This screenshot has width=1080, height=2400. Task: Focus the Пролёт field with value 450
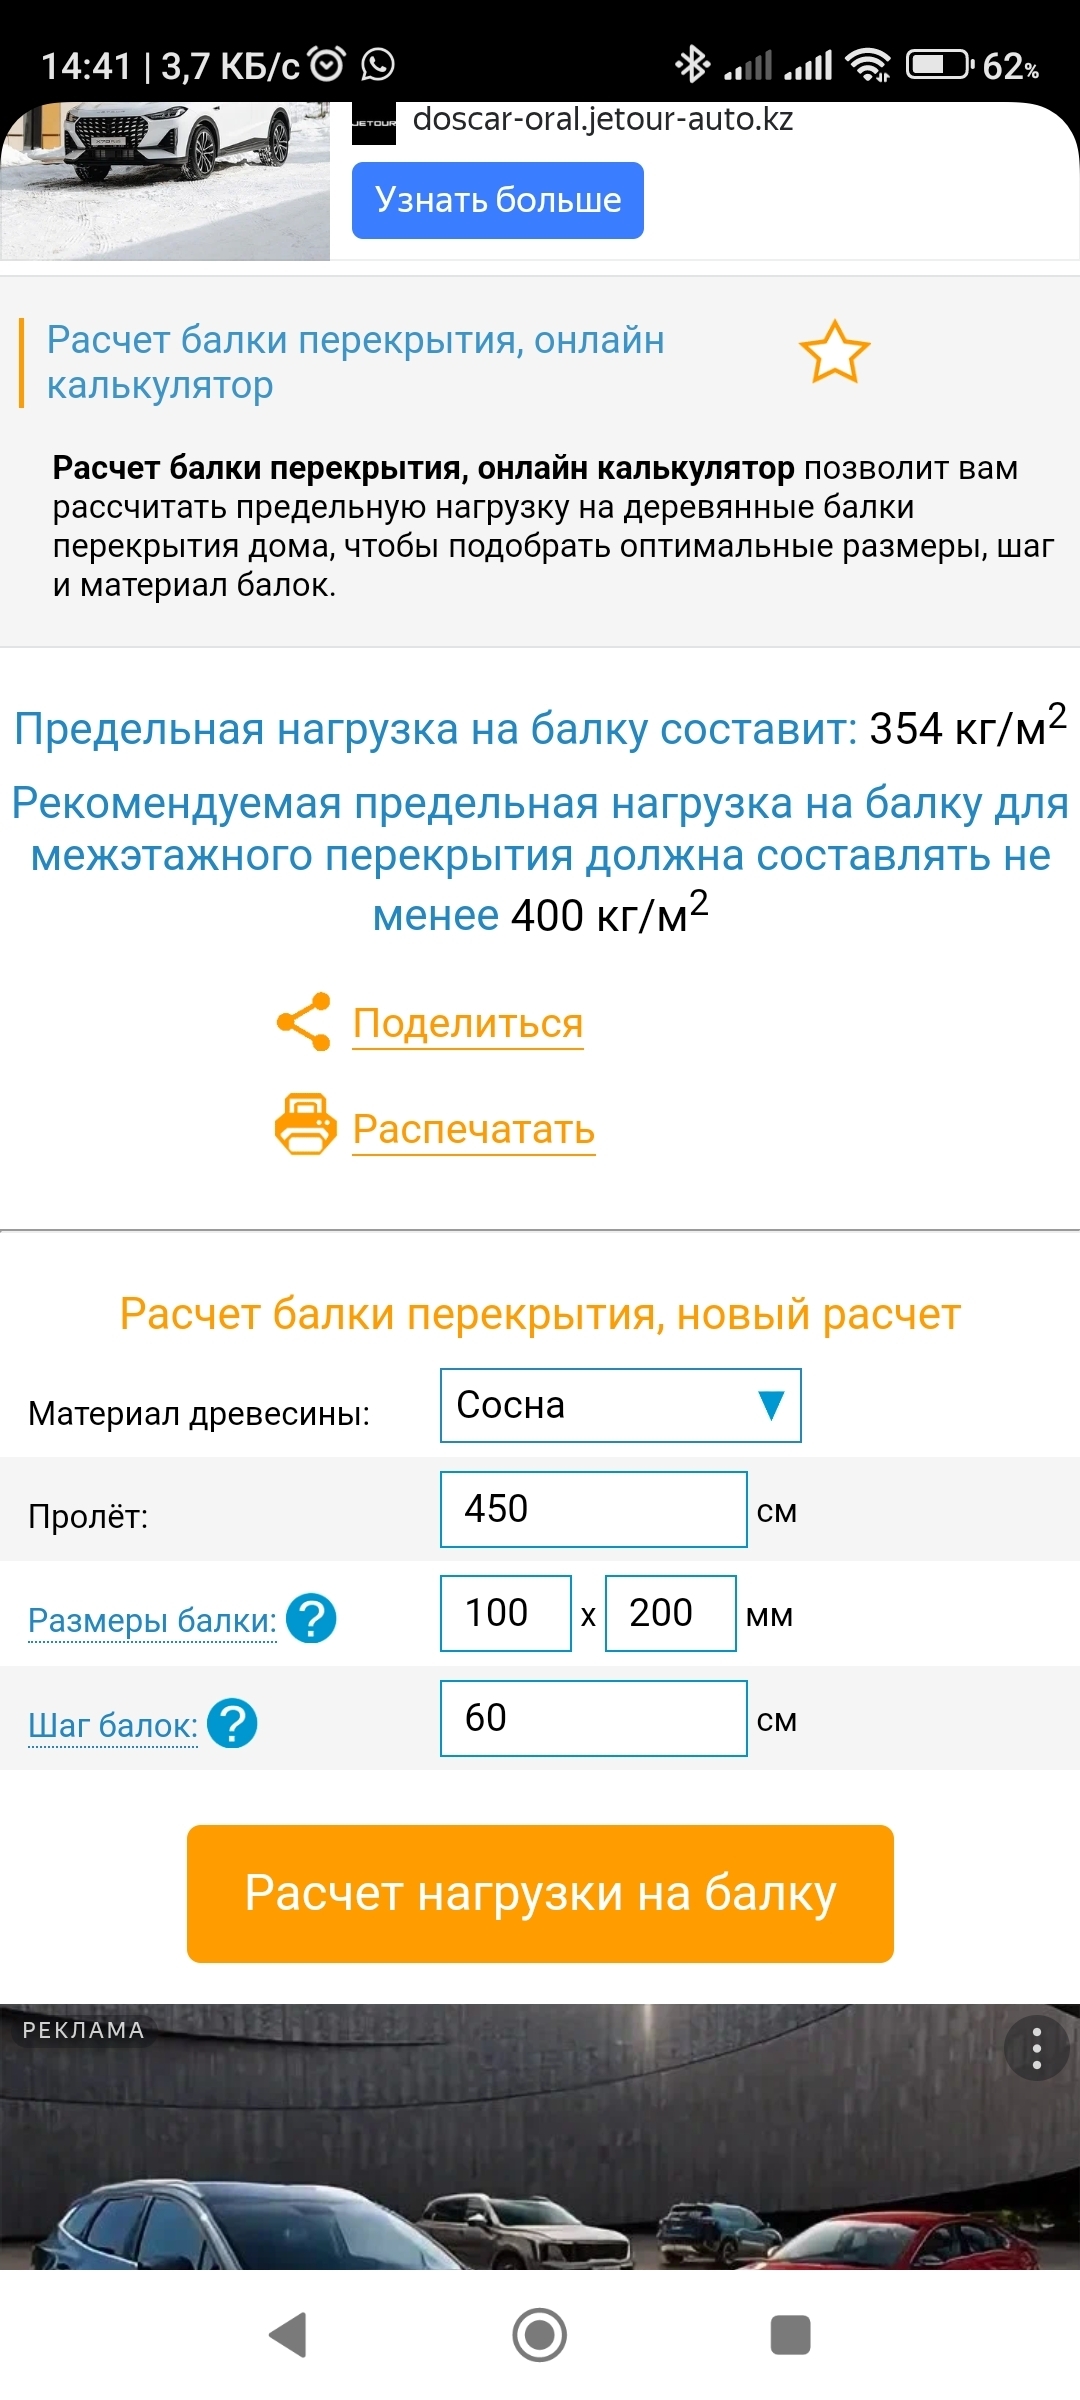pyautogui.click(x=593, y=1509)
